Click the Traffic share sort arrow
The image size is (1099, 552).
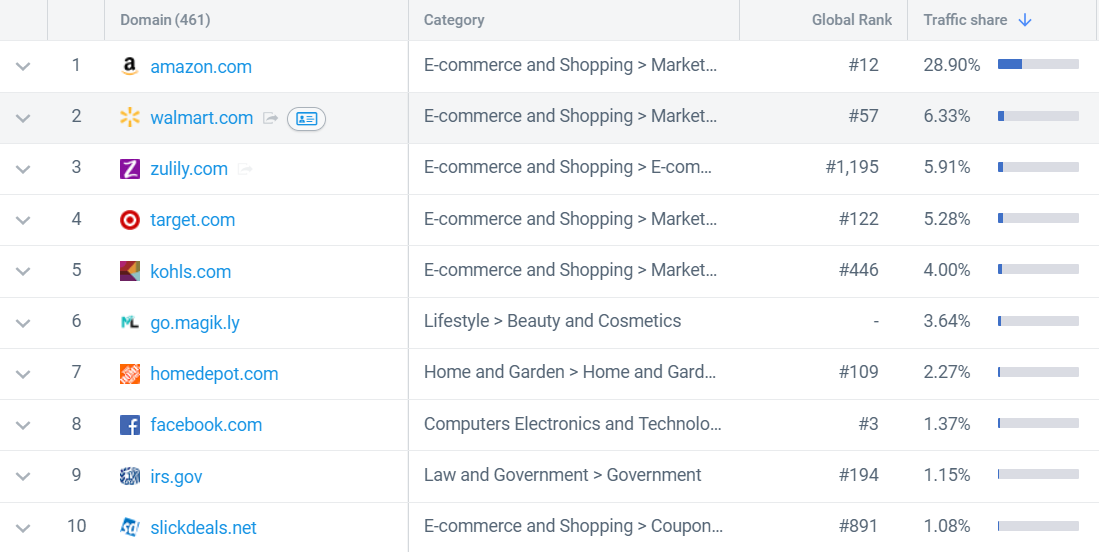click(x=1025, y=20)
